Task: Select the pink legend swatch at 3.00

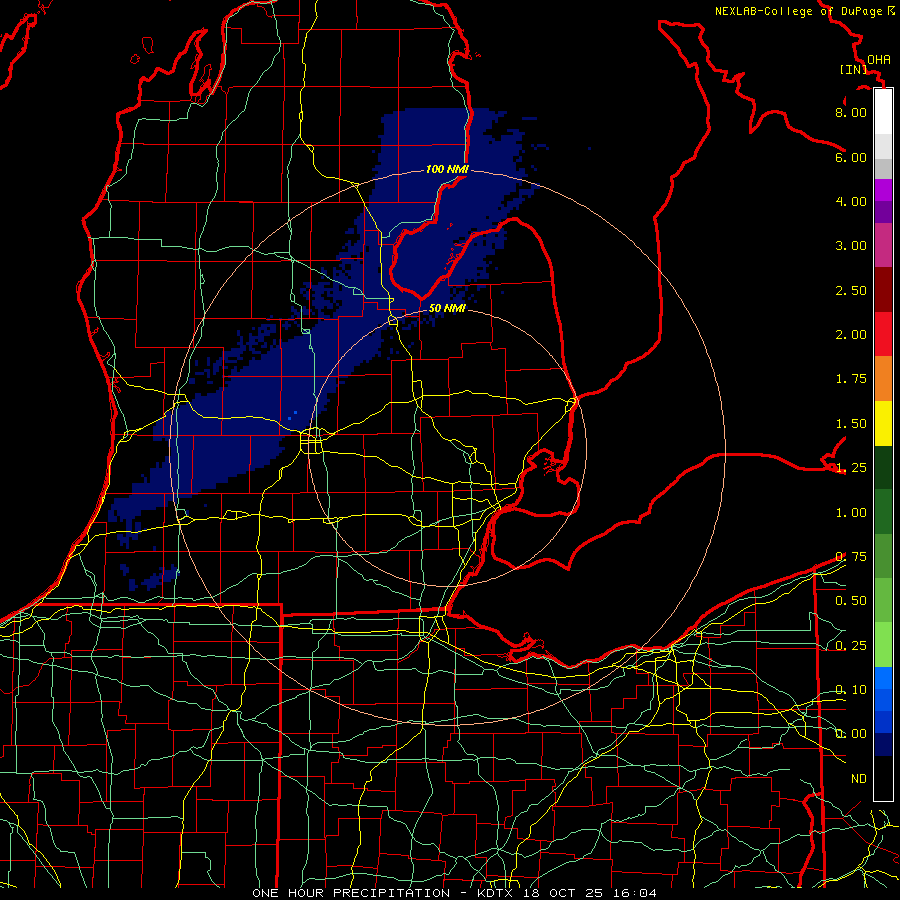Action: [x=883, y=246]
